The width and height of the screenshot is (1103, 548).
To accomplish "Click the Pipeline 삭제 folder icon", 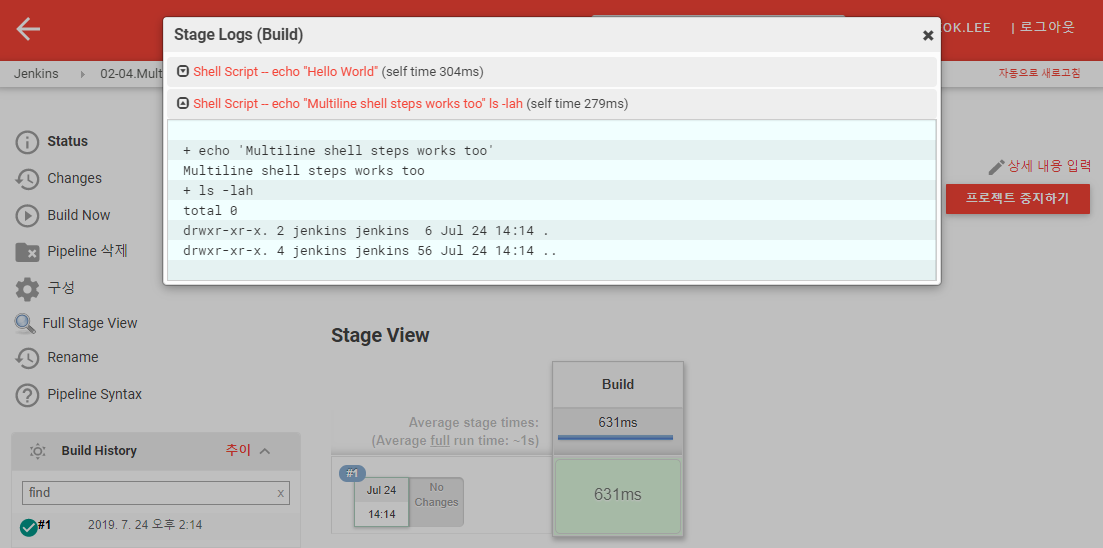I will point(28,252).
